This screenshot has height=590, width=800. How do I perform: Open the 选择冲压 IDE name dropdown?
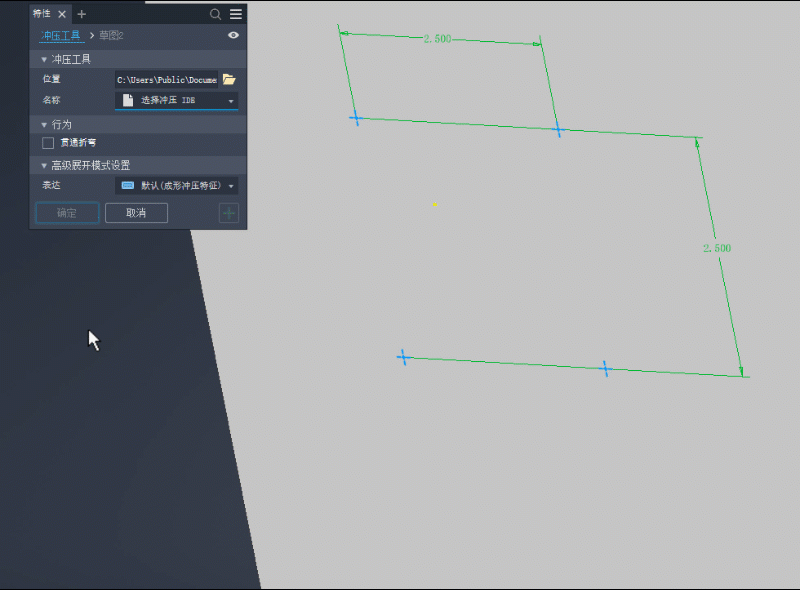click(177, 101)
